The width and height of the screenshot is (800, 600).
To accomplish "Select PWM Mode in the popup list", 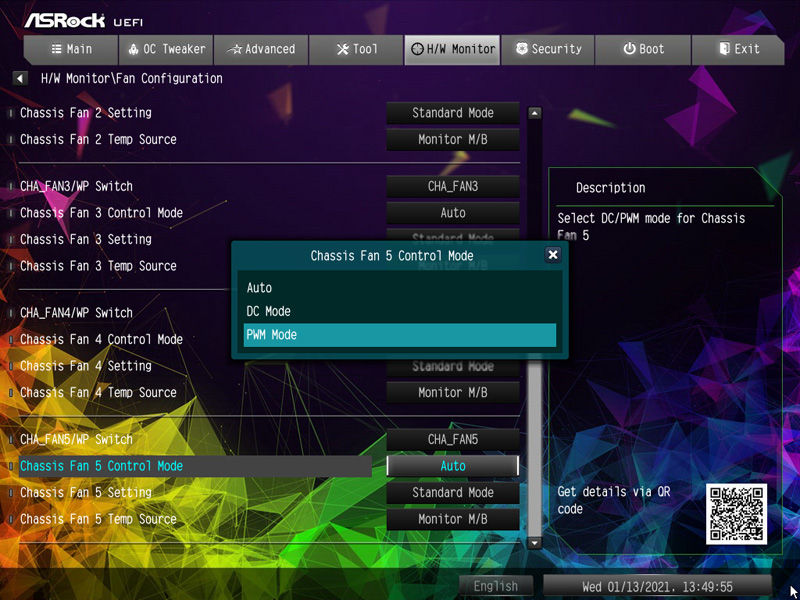I will [399, 335].
